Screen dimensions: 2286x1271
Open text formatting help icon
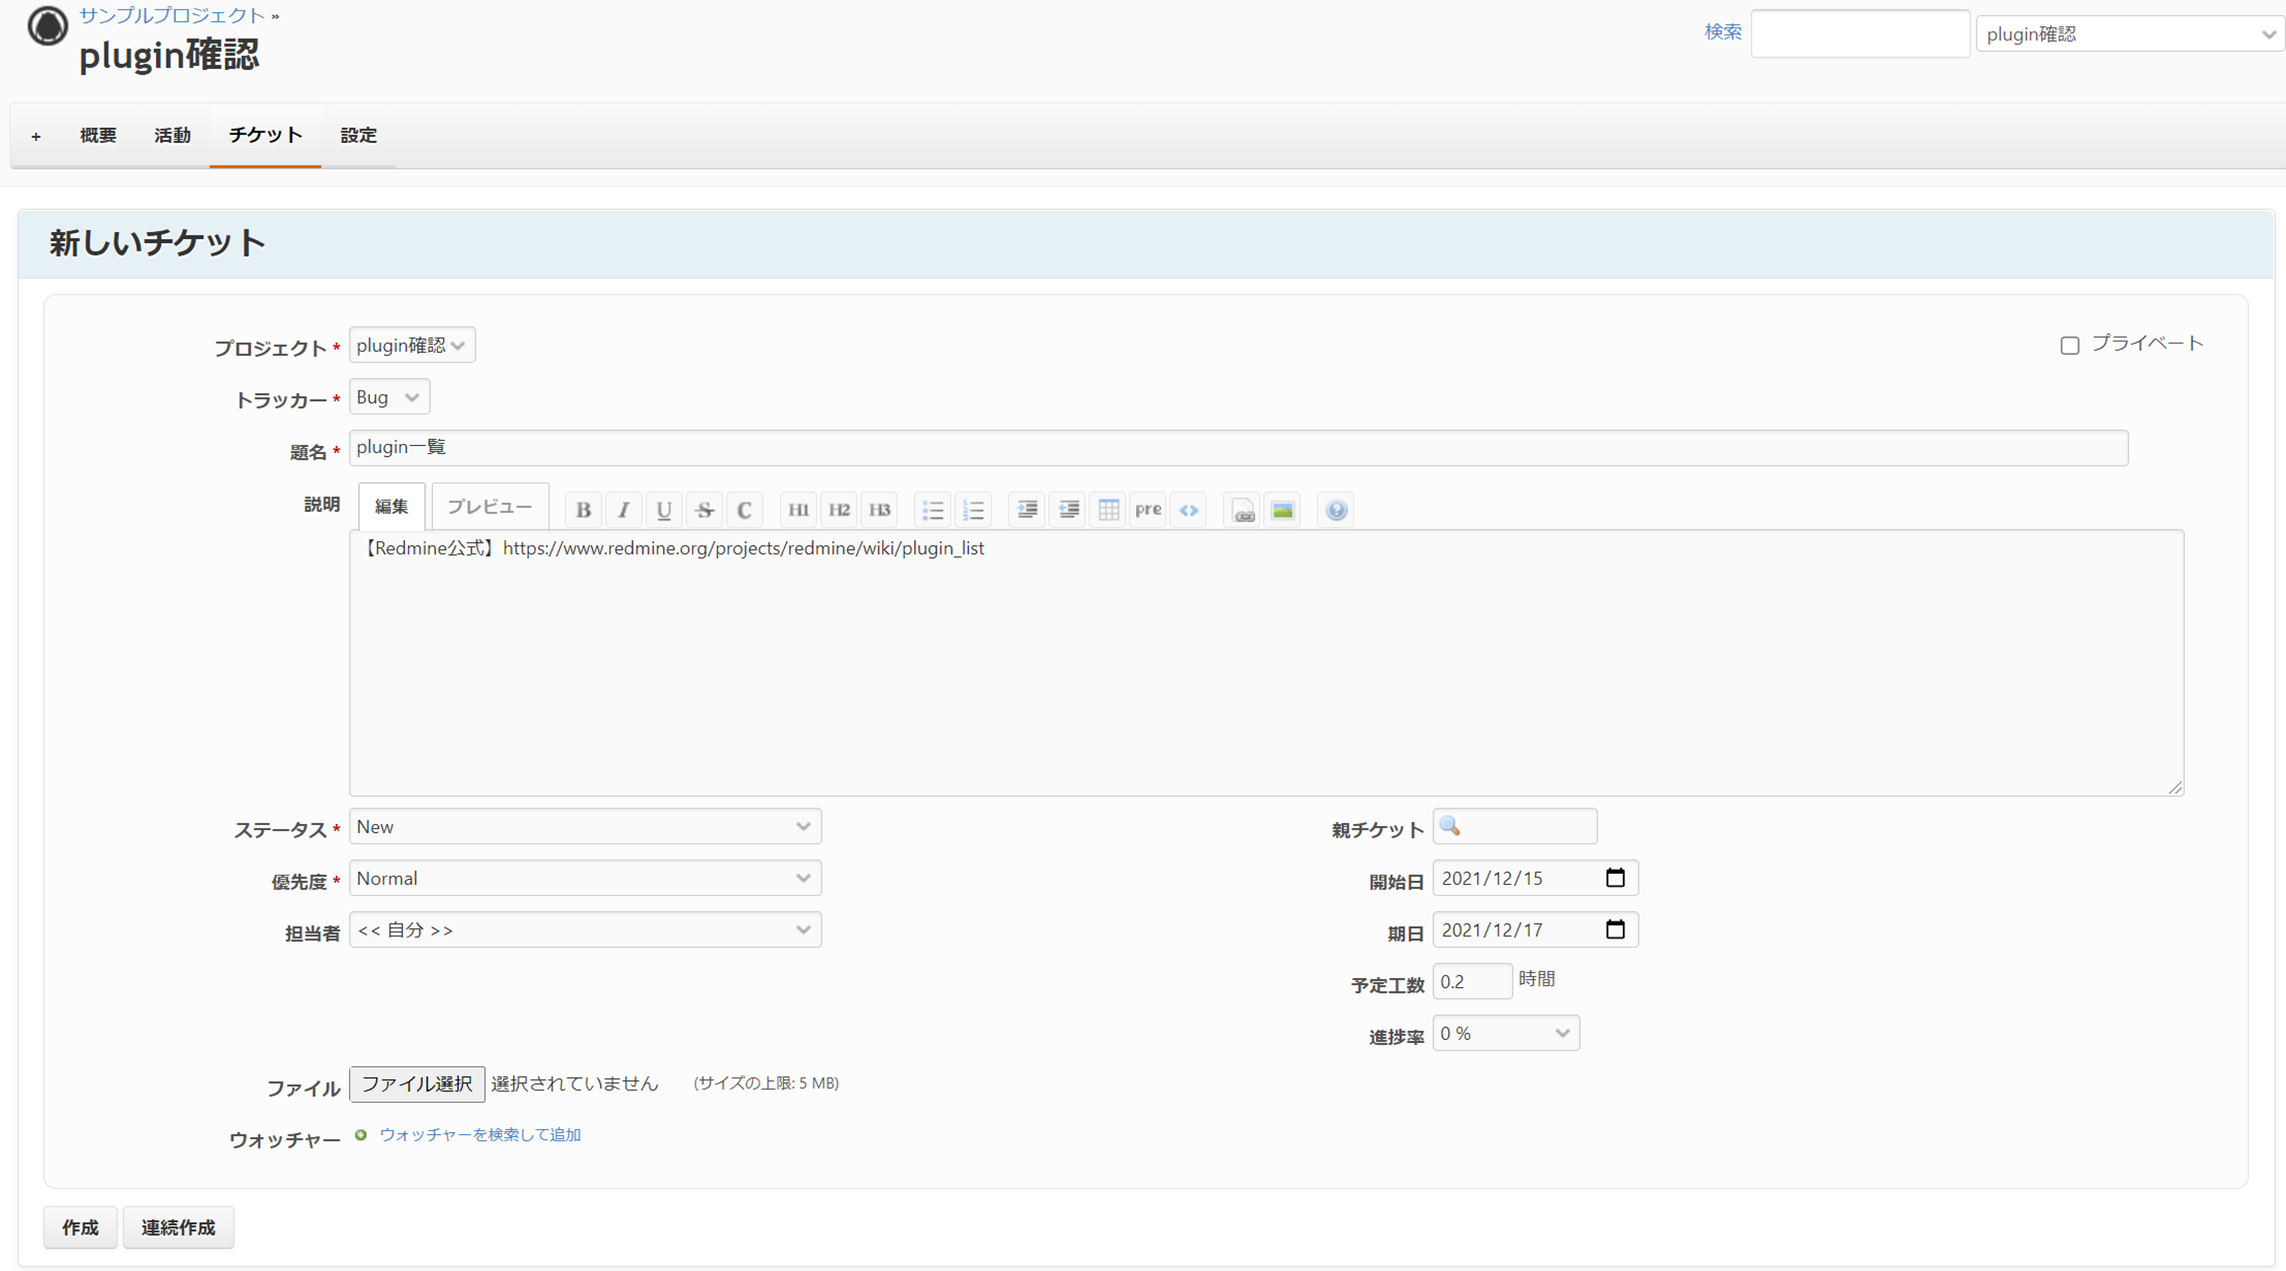(1336, 510)
